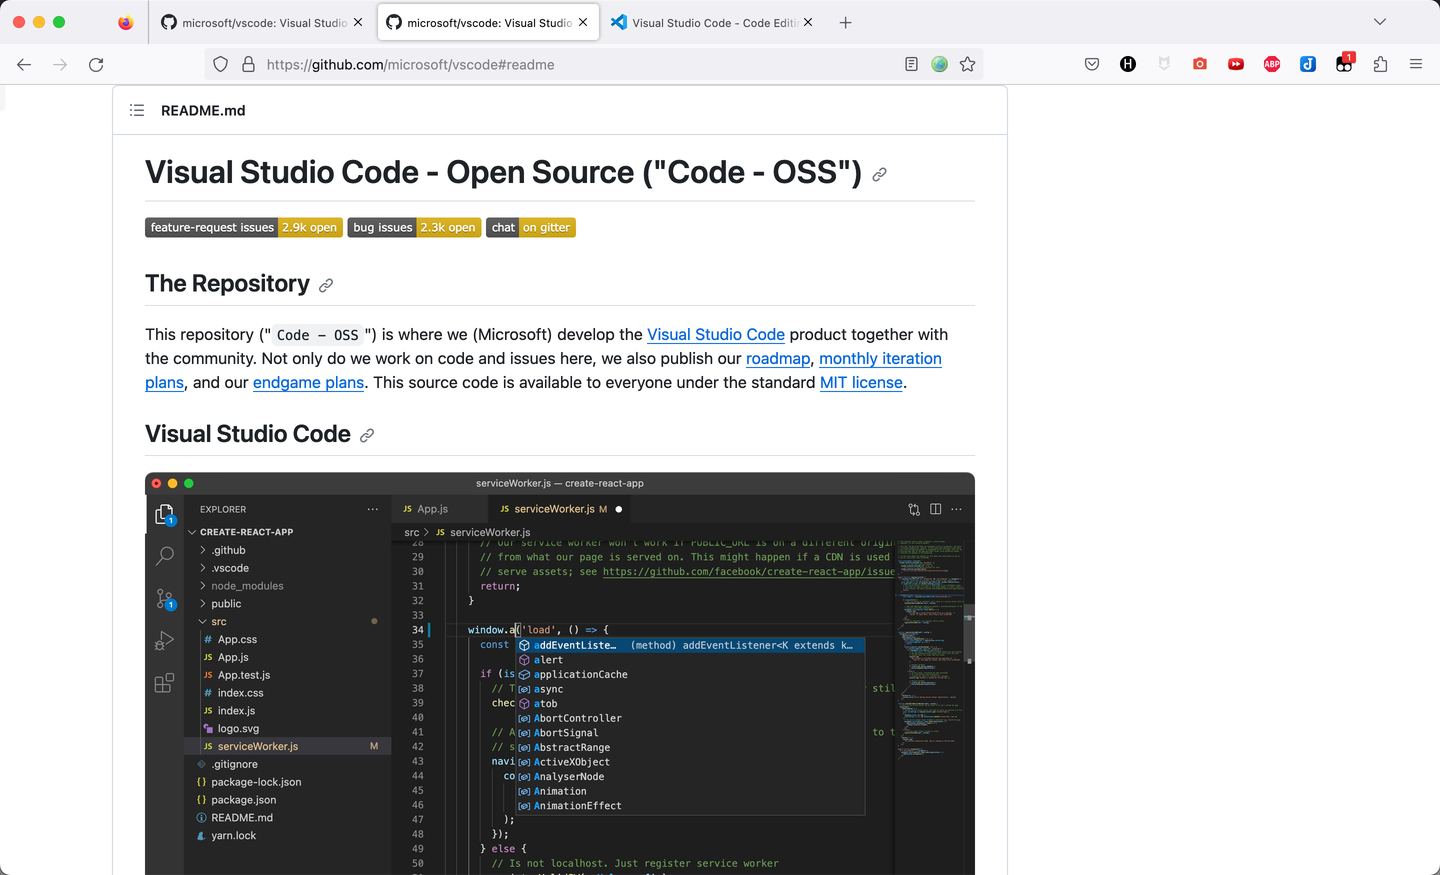Open the endgame plans link

click(x=308, y=382)
